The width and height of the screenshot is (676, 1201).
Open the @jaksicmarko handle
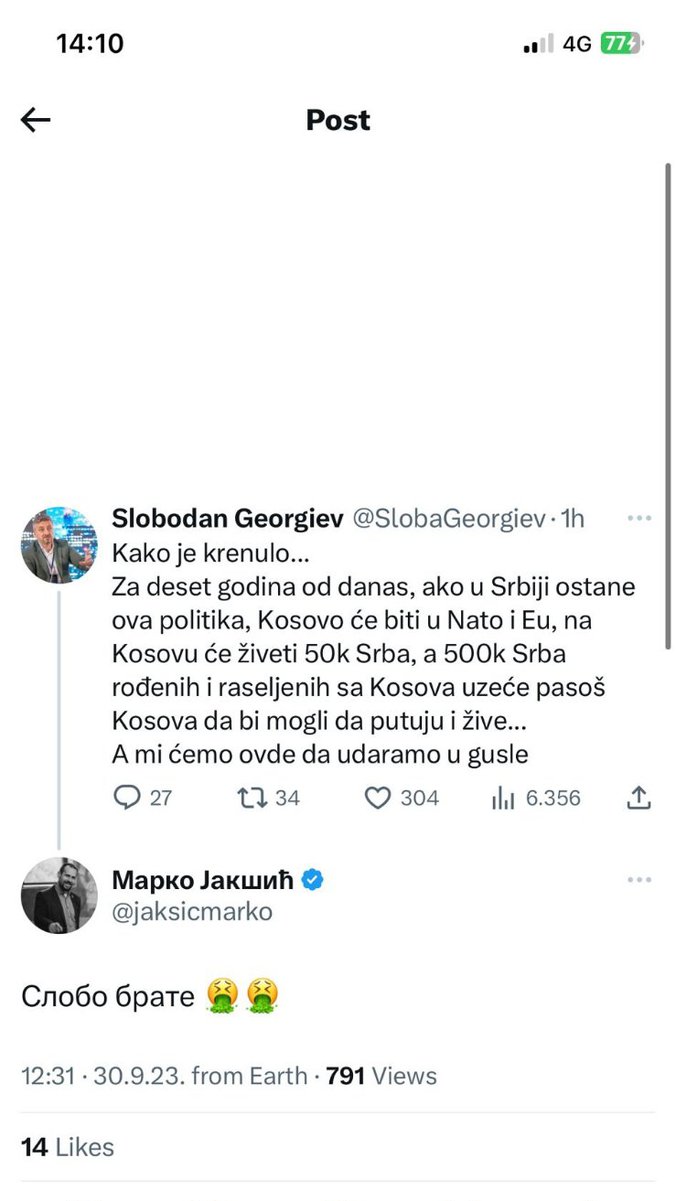(192, 912)
